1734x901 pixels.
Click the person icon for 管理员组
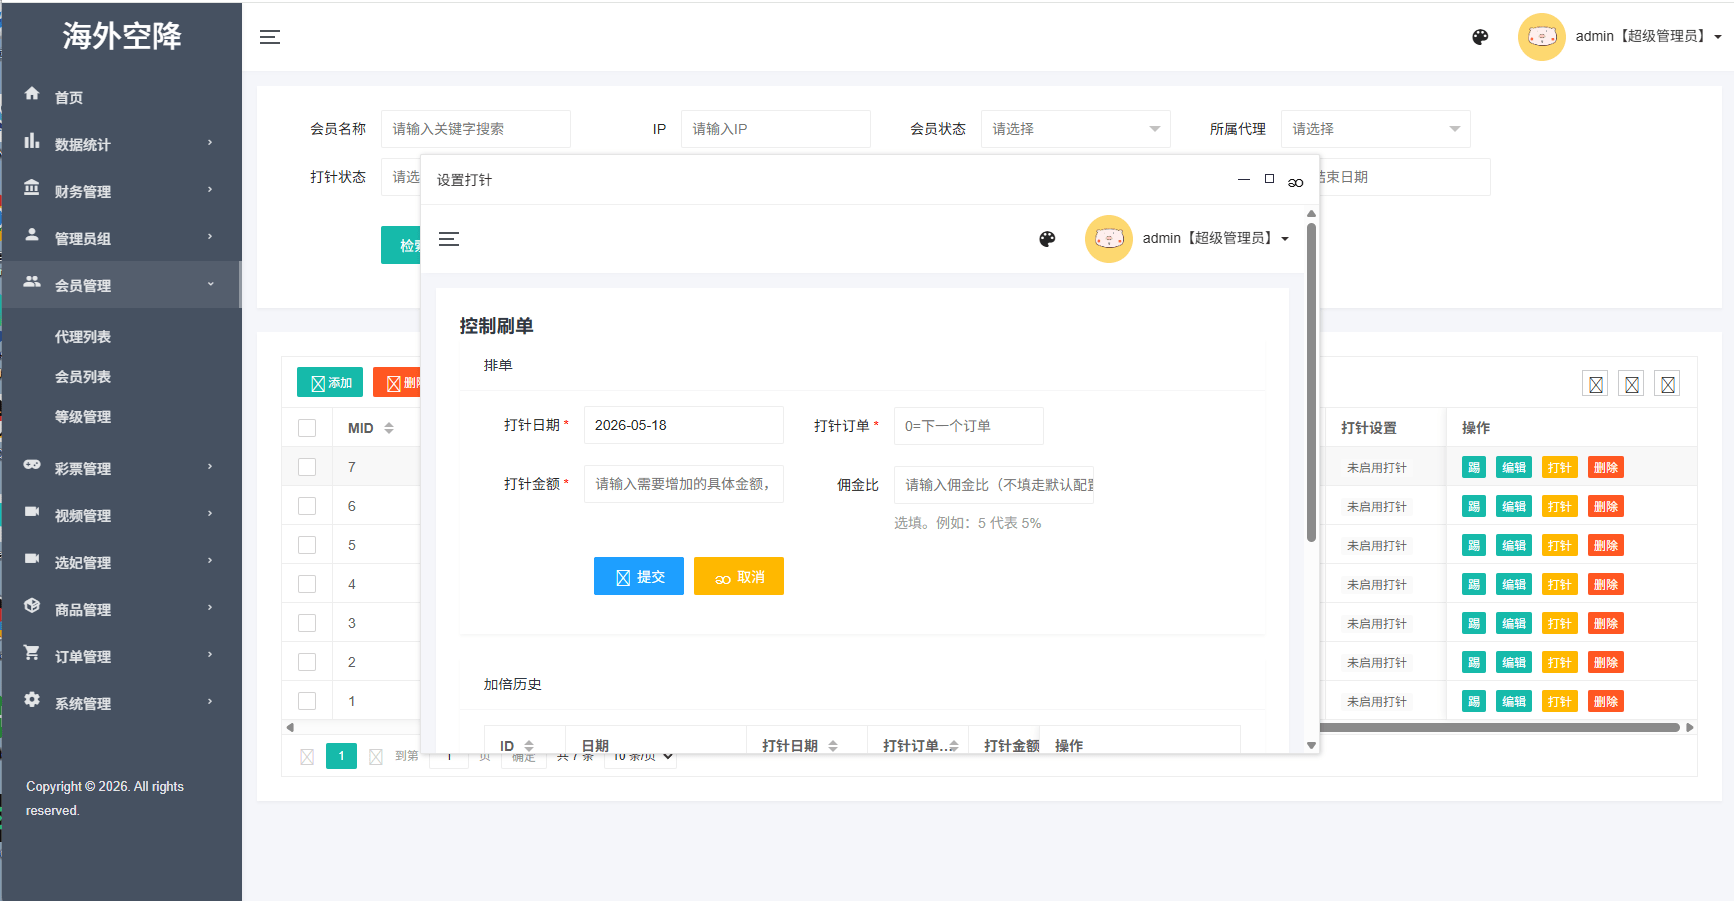(x=32, y=235)
